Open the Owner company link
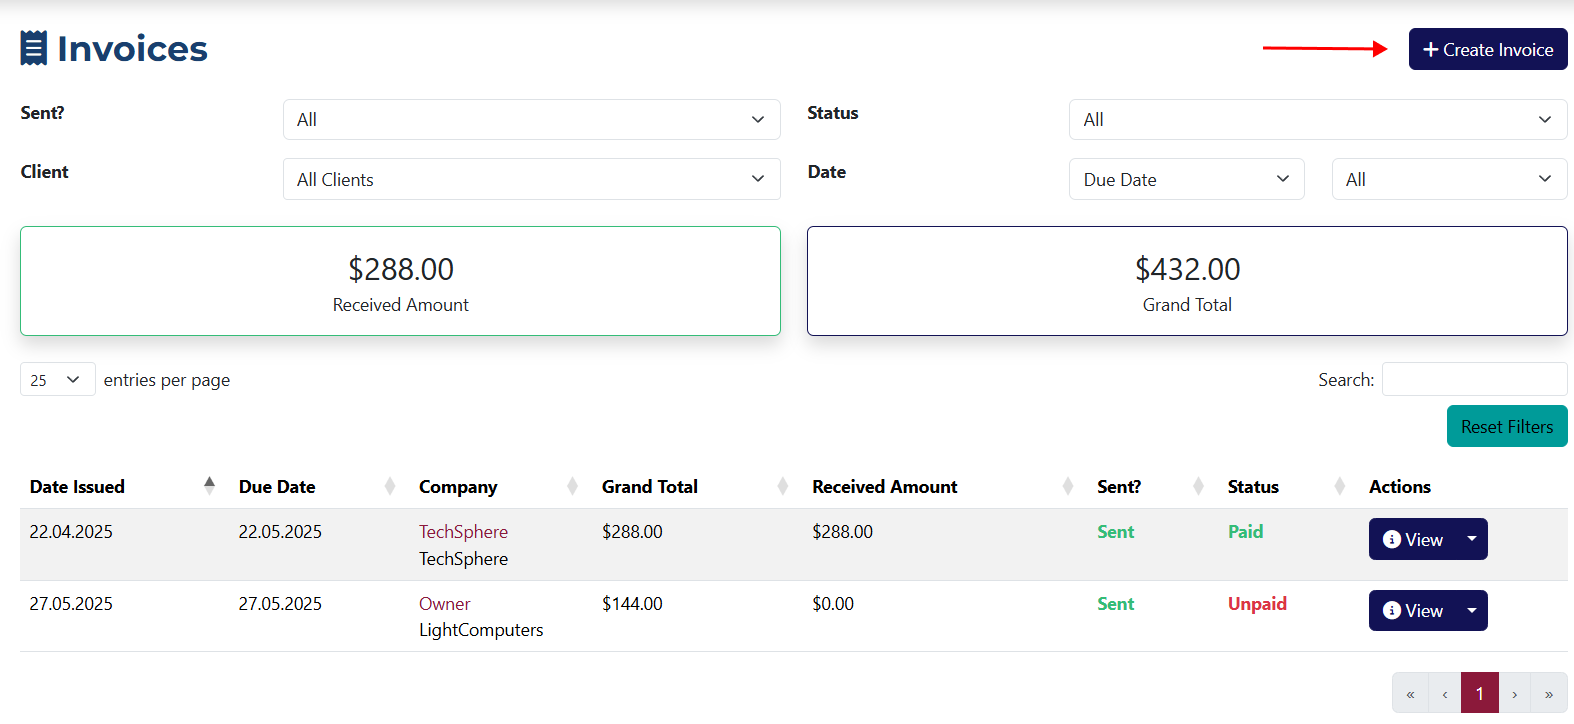Image resolution: width=1574 pixels, height=724 pixels. click(x=444, y=603)
